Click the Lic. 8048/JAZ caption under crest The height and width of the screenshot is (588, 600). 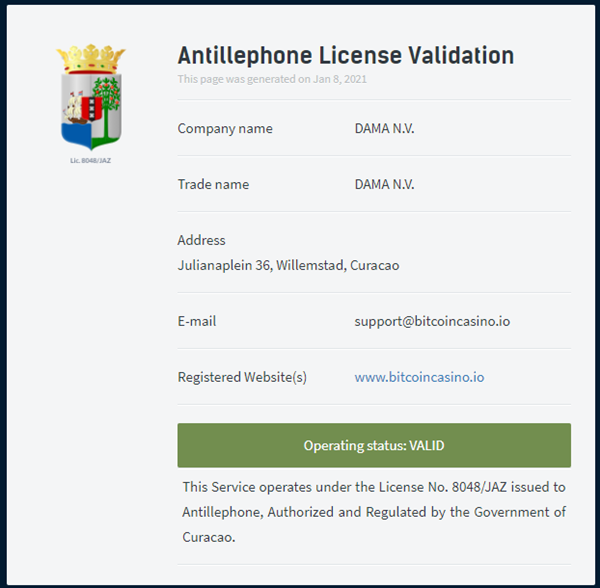[91, 161]
